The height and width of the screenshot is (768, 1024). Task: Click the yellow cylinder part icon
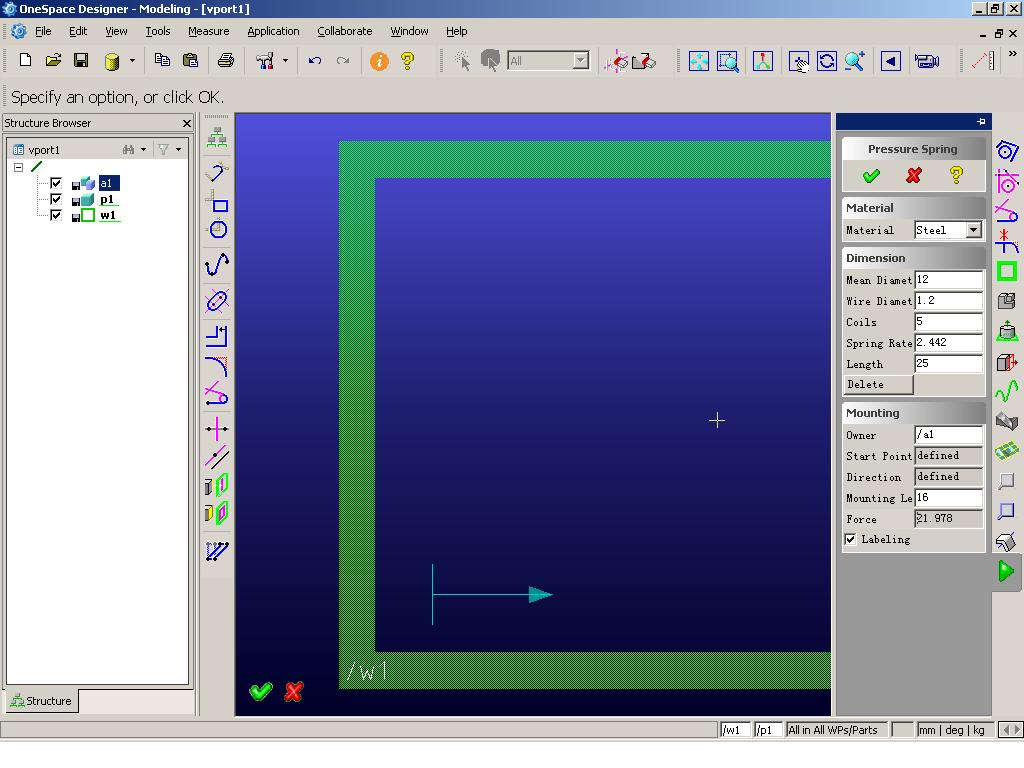pos(112,61)
